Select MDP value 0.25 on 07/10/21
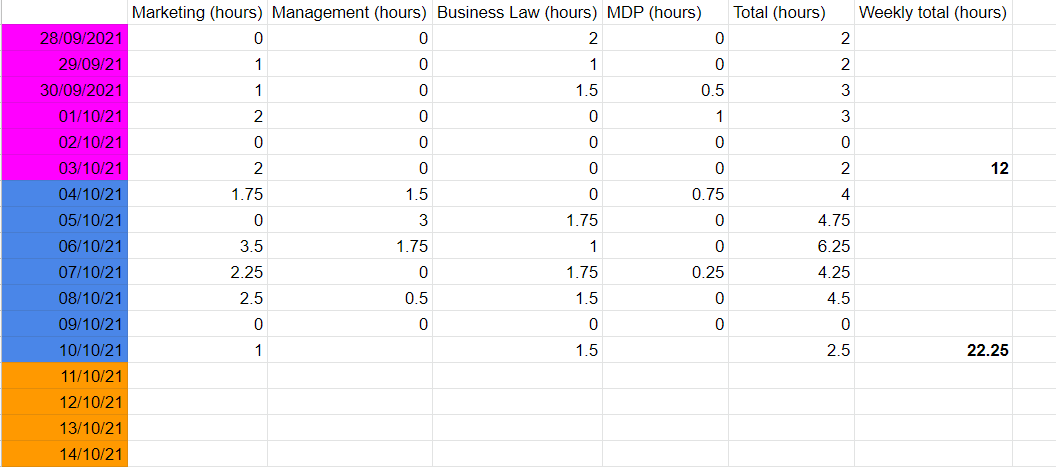 pyautogui.click(x=665, y=272)
